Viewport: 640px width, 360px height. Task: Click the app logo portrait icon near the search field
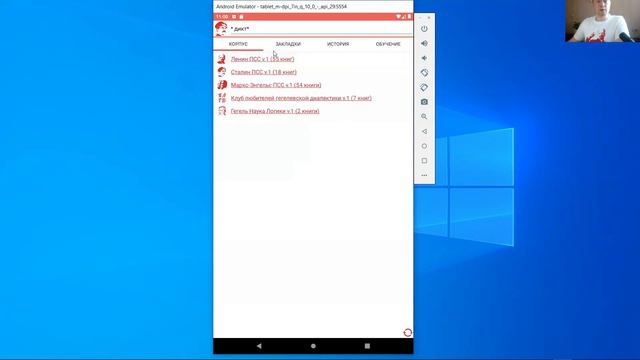221,29
